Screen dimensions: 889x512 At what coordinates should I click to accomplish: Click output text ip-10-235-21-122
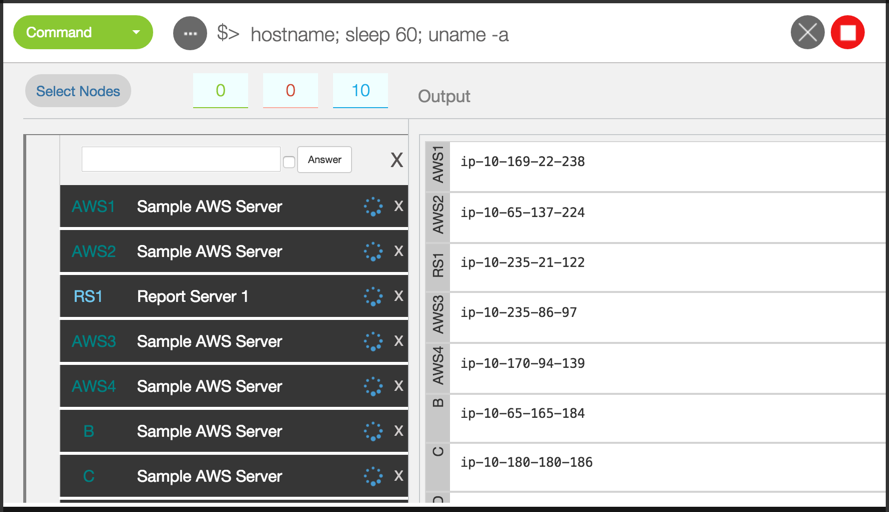(522, 263)
